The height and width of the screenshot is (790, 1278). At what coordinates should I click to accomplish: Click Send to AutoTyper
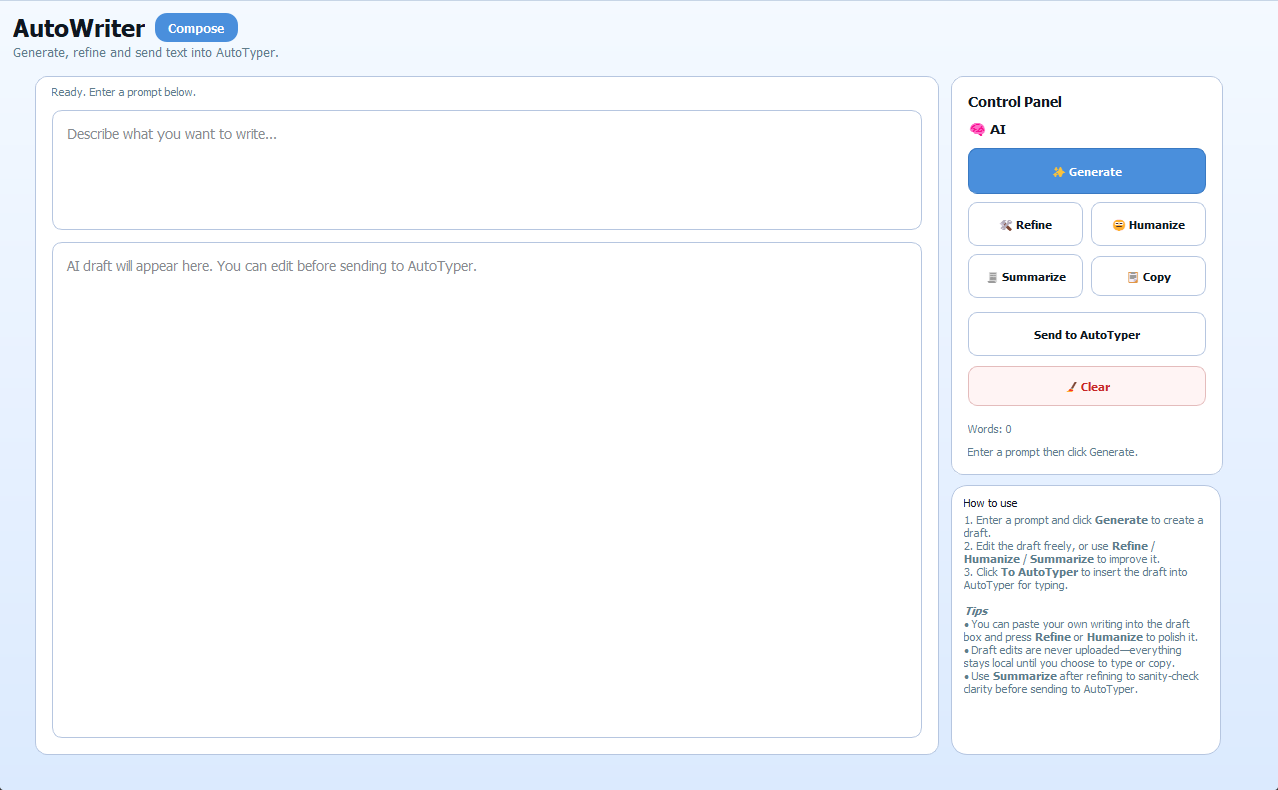pos(1086,334)
